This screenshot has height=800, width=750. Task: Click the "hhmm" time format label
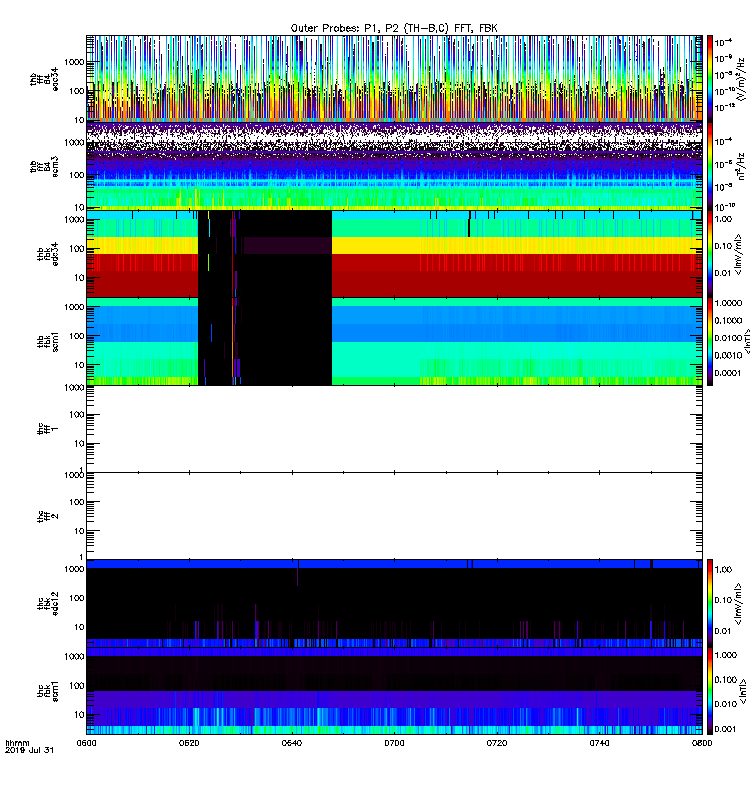pyautogui.click(x=17, y=743)
